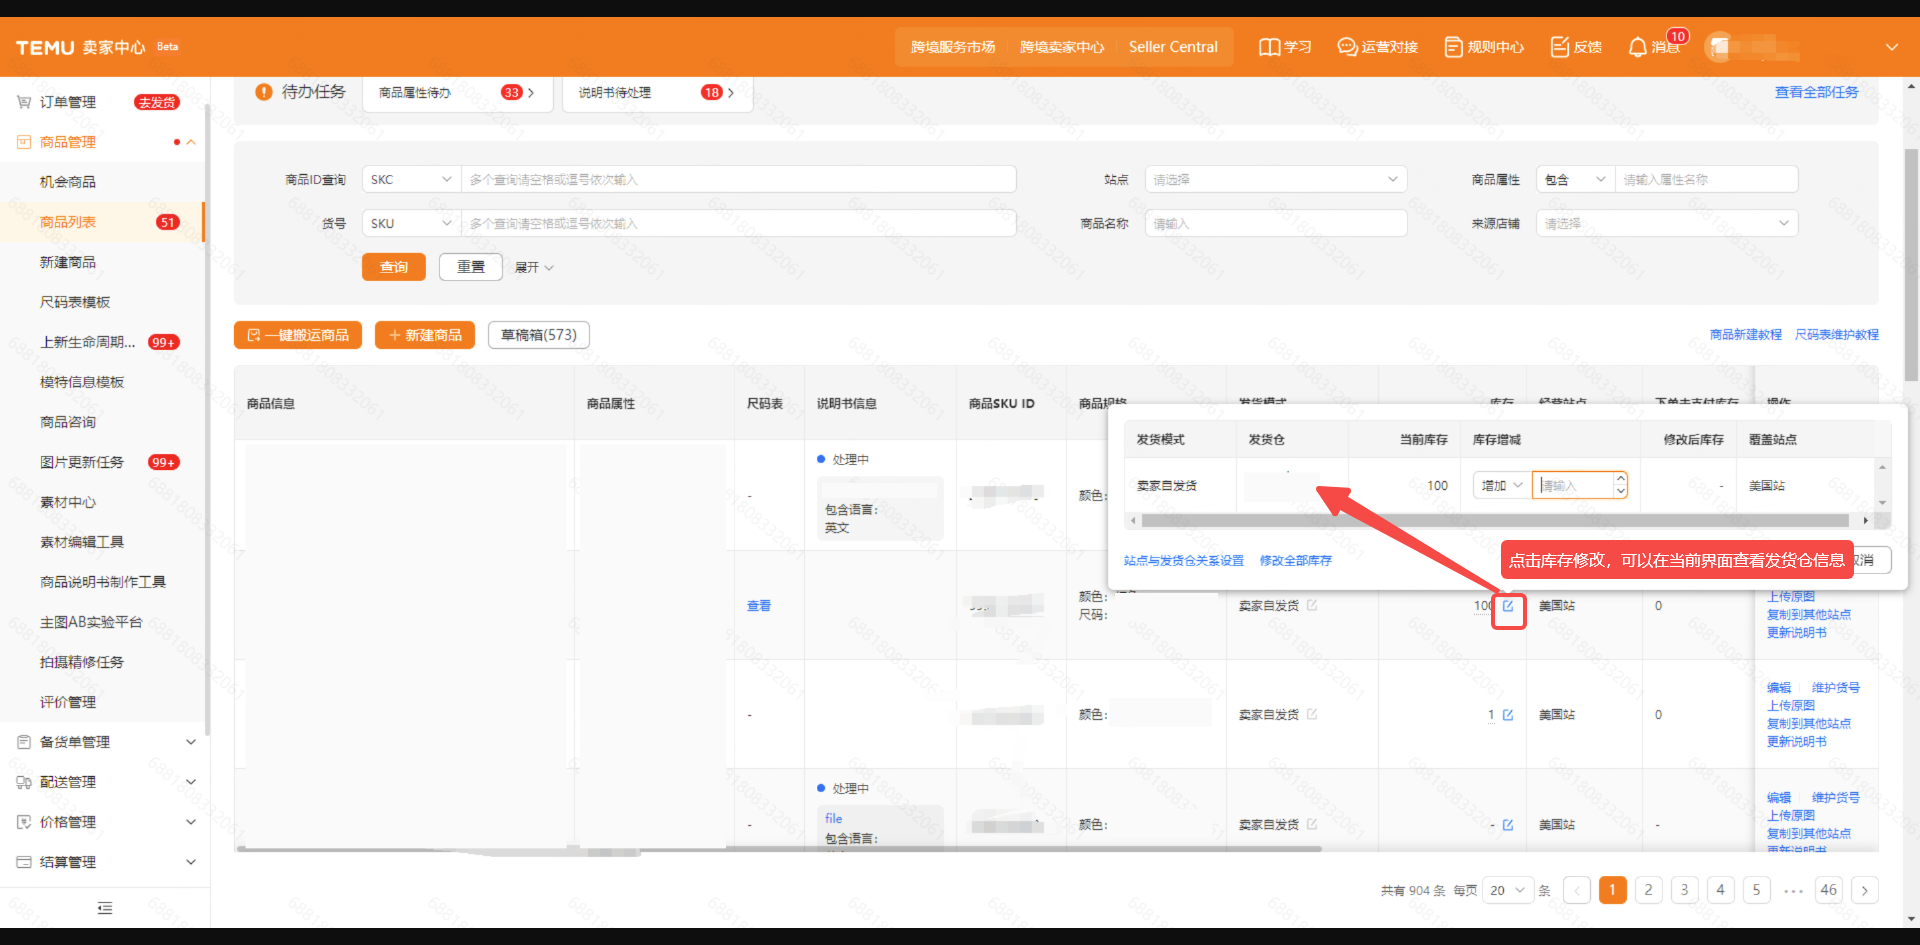Collapse the 商品管理 sidebar section
Viewport: 1920px width, 945px height.
tap(191, 142)
